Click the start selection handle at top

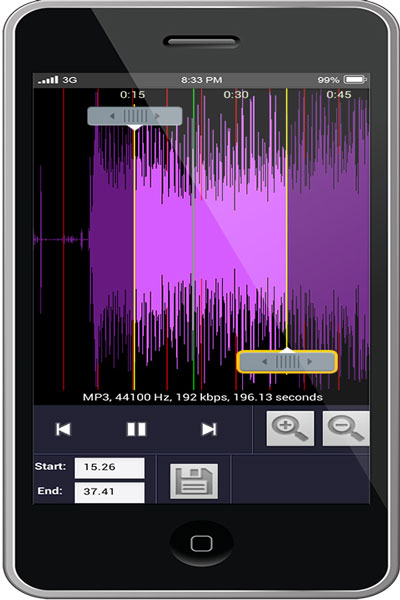point(135,116)
